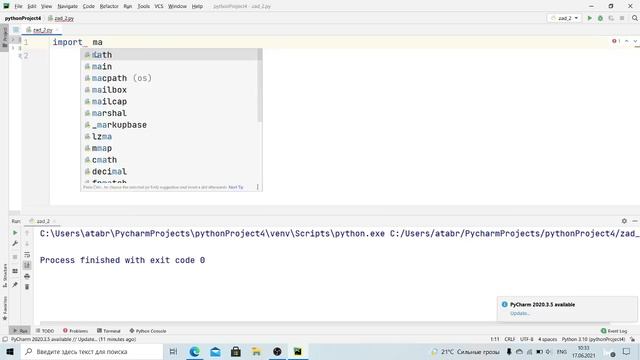Open the Edit menu
Viewport: 640px width, 360px height.
pos(32,6)
